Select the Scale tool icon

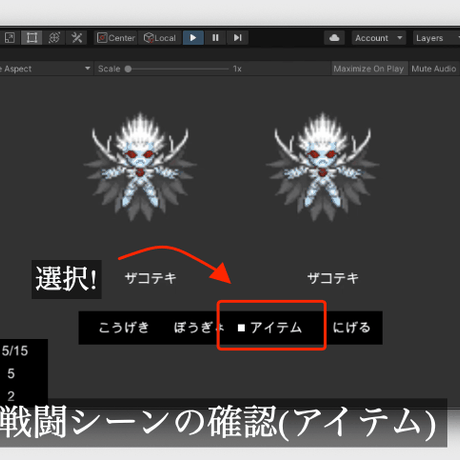[9, 38]
